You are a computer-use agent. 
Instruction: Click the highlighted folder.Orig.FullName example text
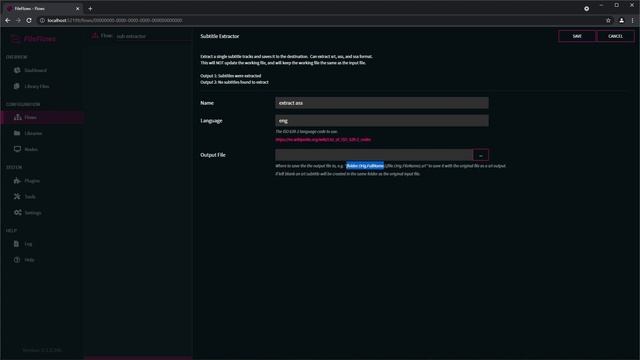coord(365,166)
